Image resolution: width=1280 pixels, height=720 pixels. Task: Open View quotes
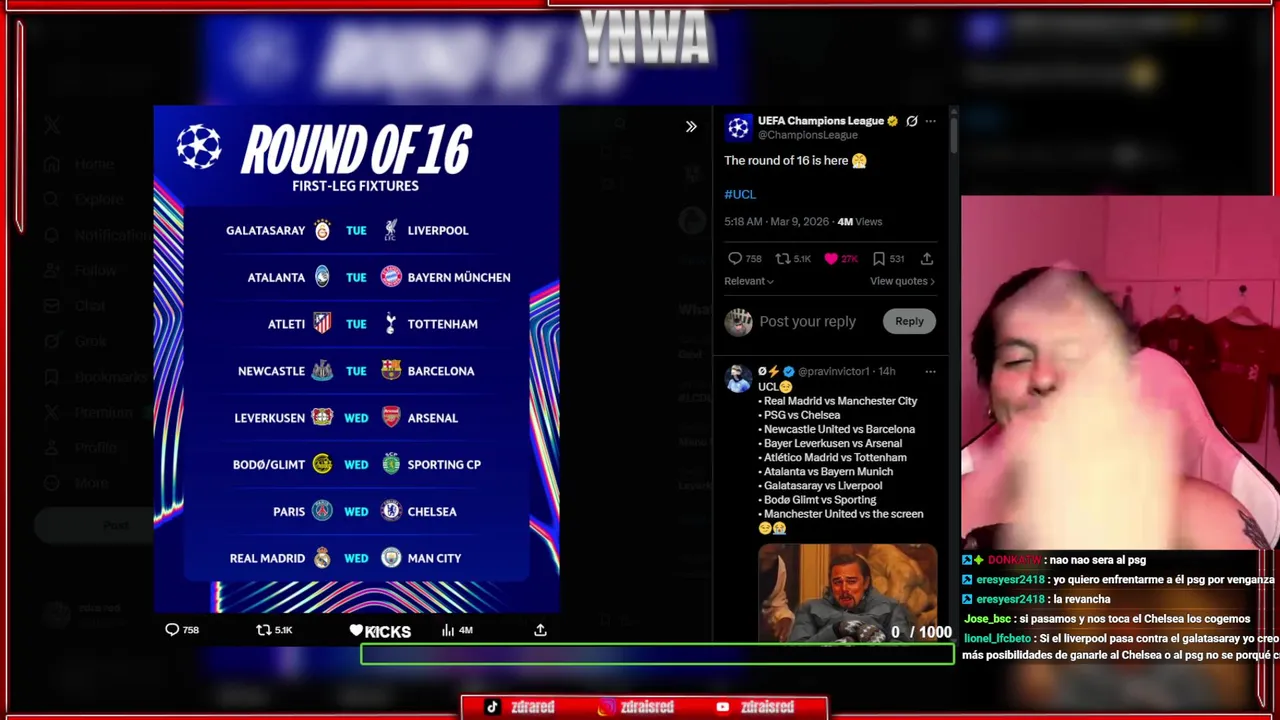click(x=902, y=281)
